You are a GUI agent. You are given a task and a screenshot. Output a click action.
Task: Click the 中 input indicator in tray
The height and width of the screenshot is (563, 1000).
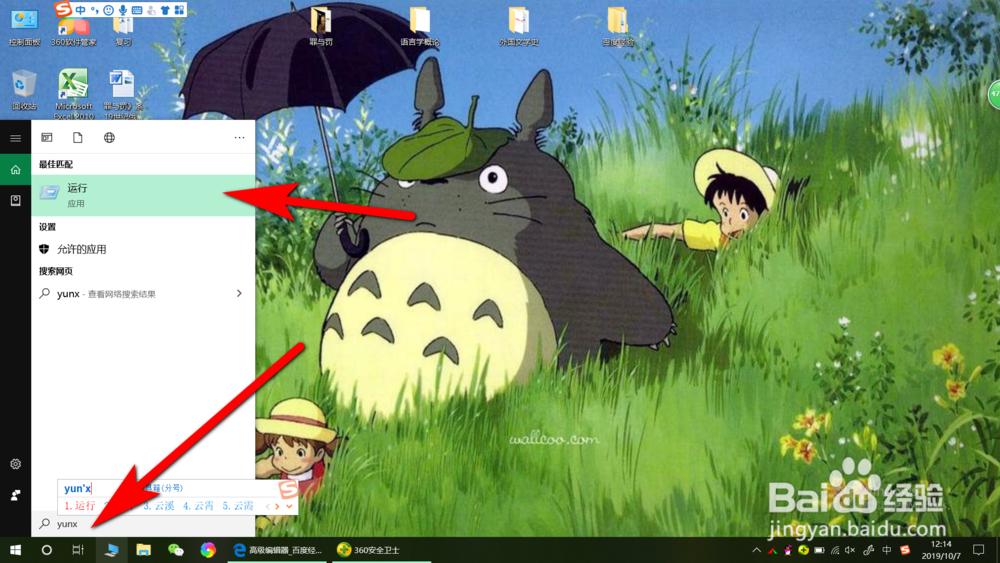(886, 550)
